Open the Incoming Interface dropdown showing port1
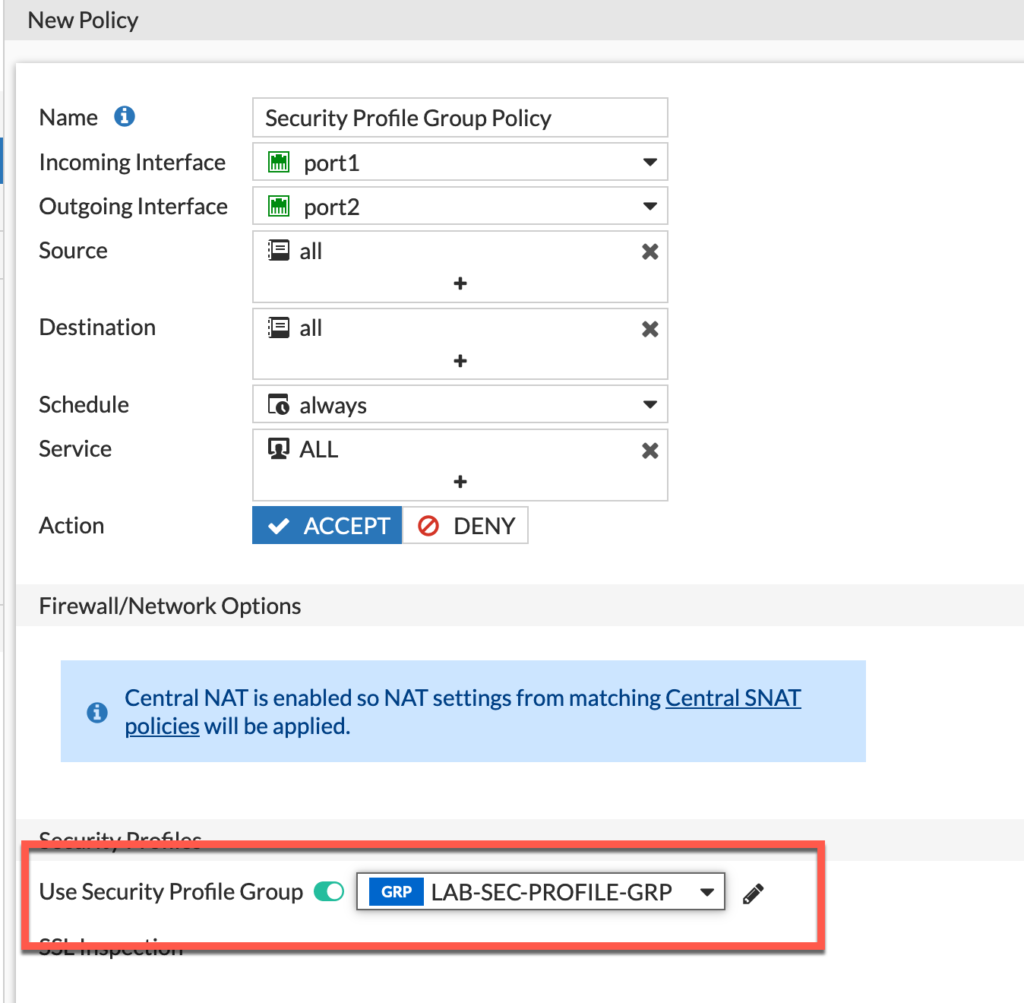 click(x=460, y=162)
